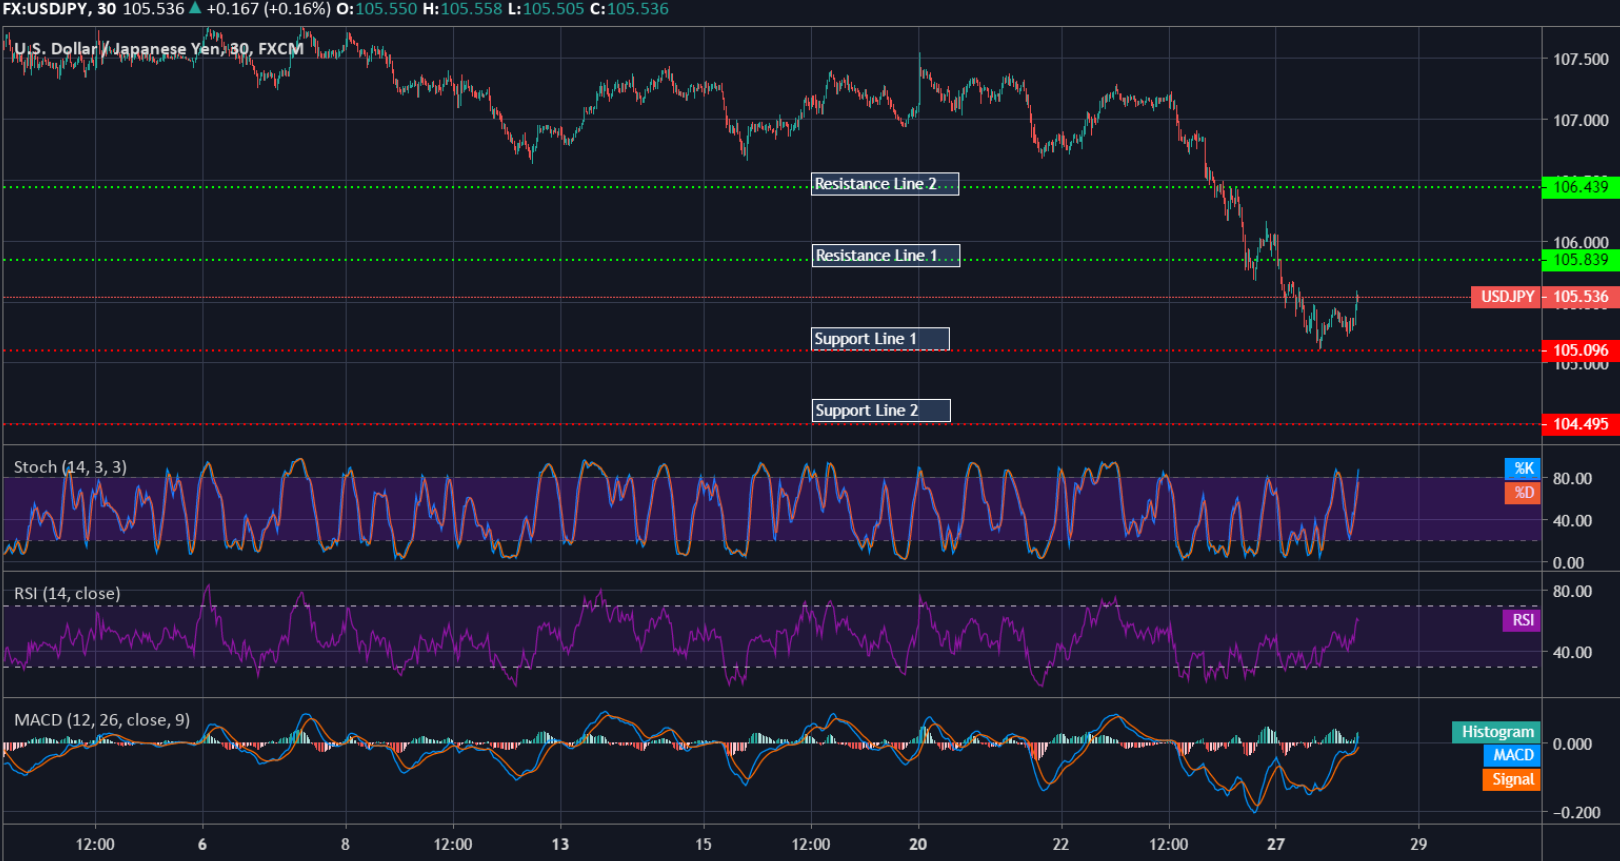Screen dimensions: 1620x861
Task: Select the red 105.096 price marker
Action: 1580,350
